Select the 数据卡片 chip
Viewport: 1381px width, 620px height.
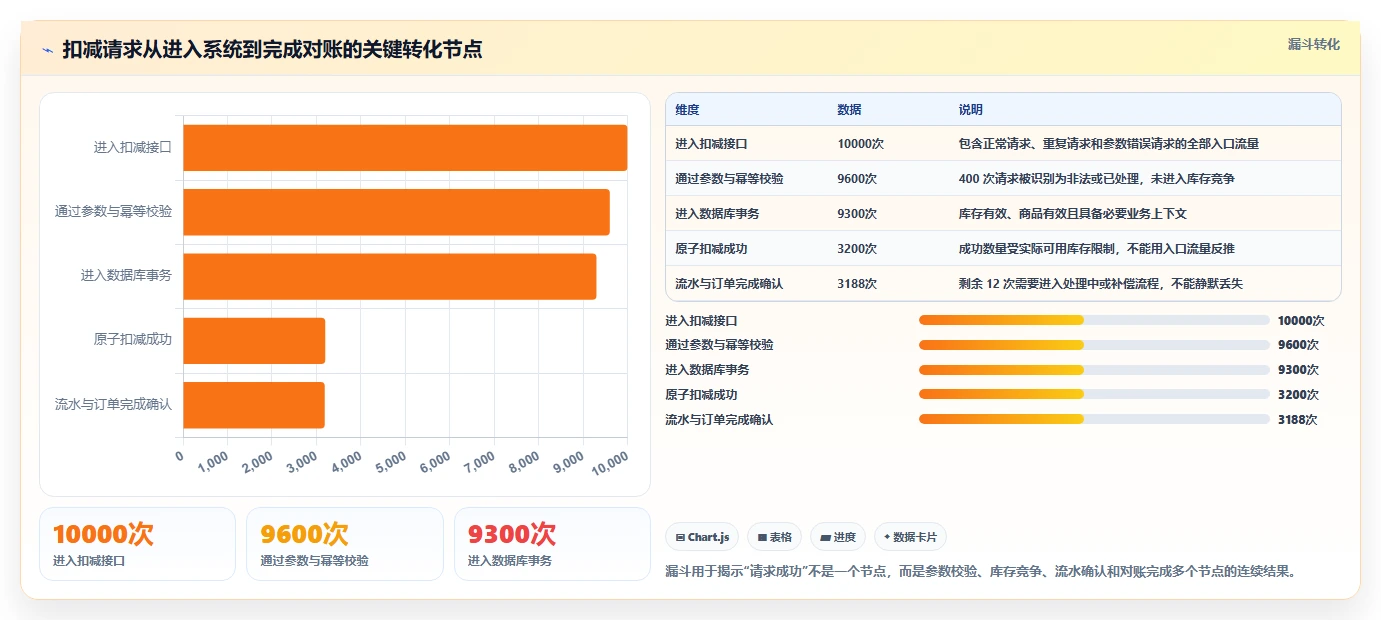click(910, 537)
